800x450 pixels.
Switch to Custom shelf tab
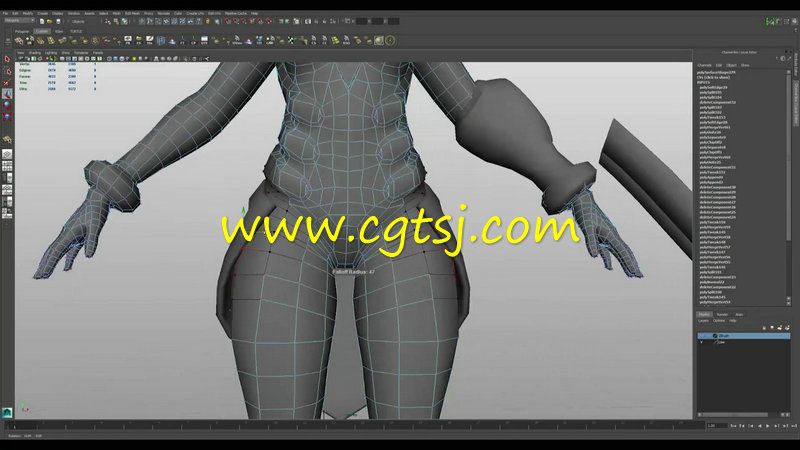[42, 31]
